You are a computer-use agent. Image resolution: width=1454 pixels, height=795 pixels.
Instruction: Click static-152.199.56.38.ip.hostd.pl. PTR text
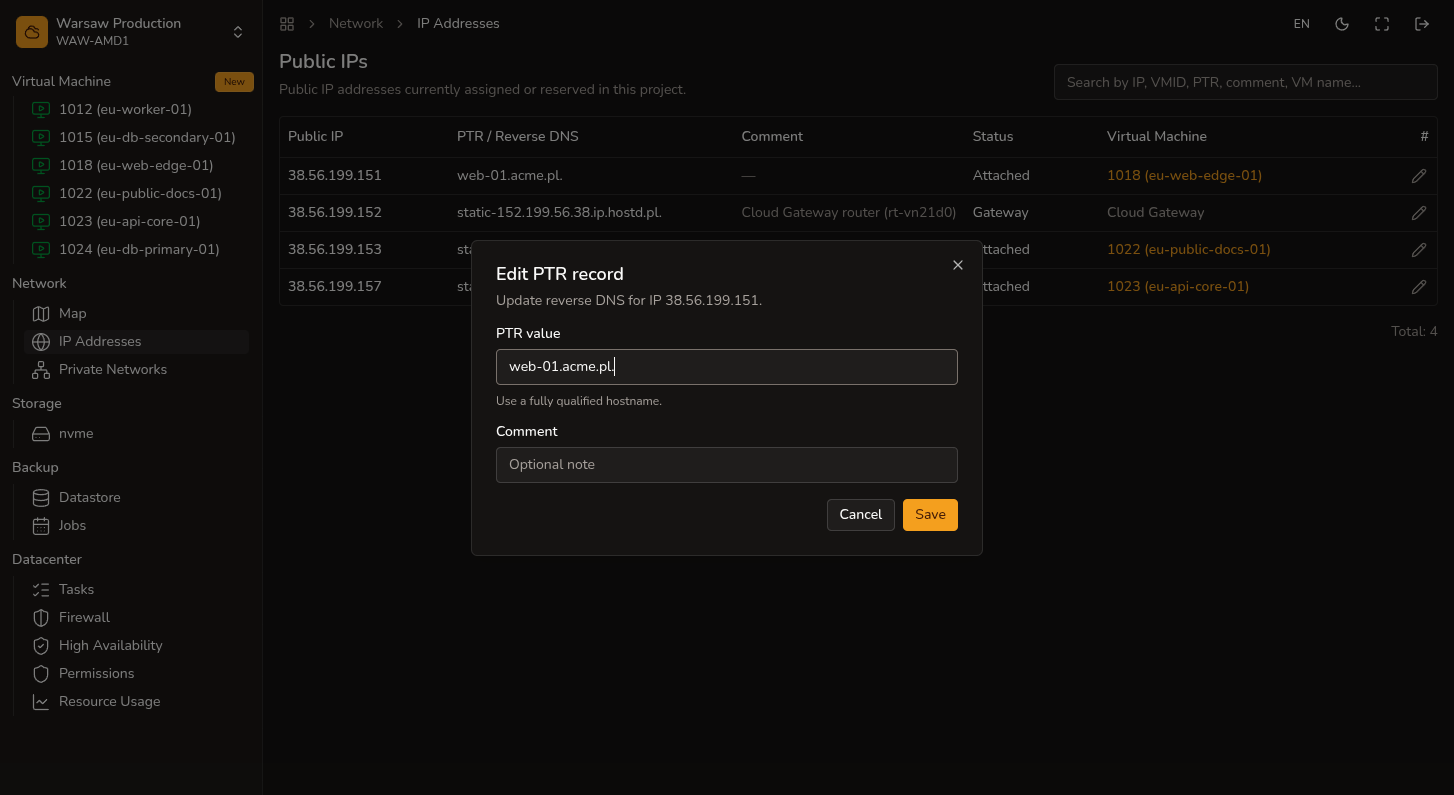pos(559,212)
